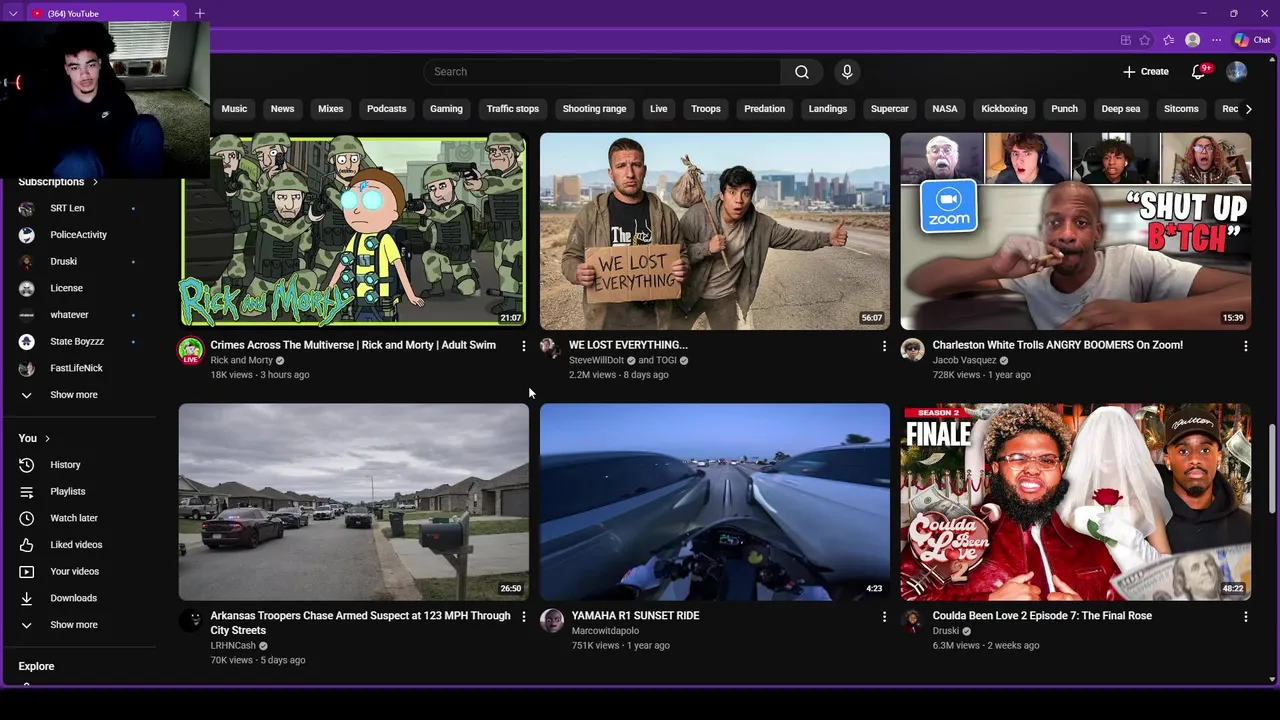Start voice search with the microphone
The height and width of the screenshot is (720, 1280).
click(847, 72)
